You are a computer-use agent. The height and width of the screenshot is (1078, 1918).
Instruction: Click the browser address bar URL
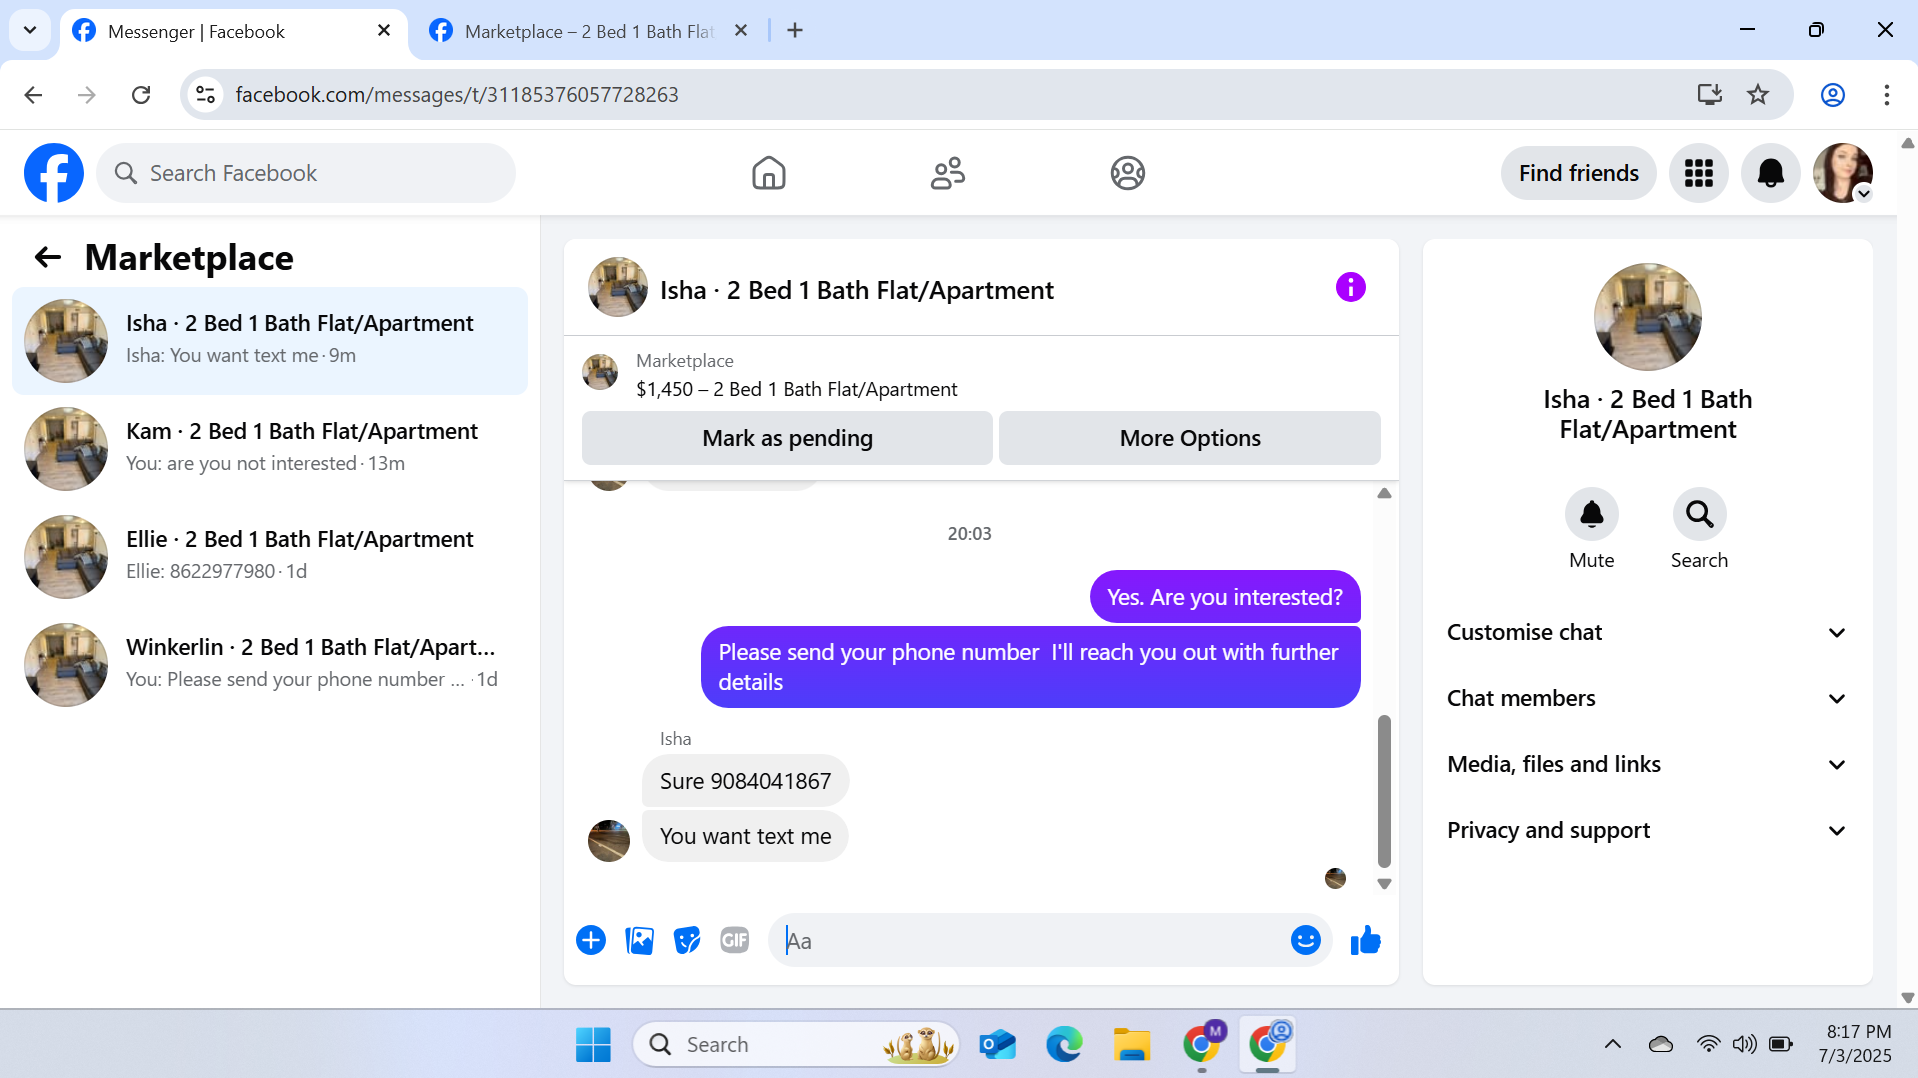[x=457, y=94]
